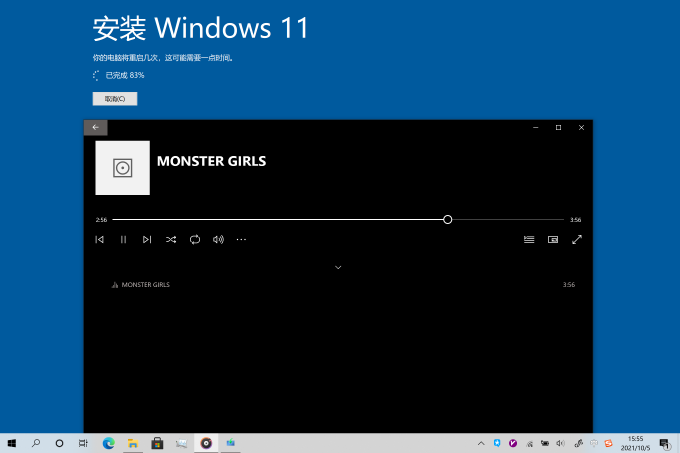
Task: Cancel the Windows 11 installation
Action: coord(115,99)
